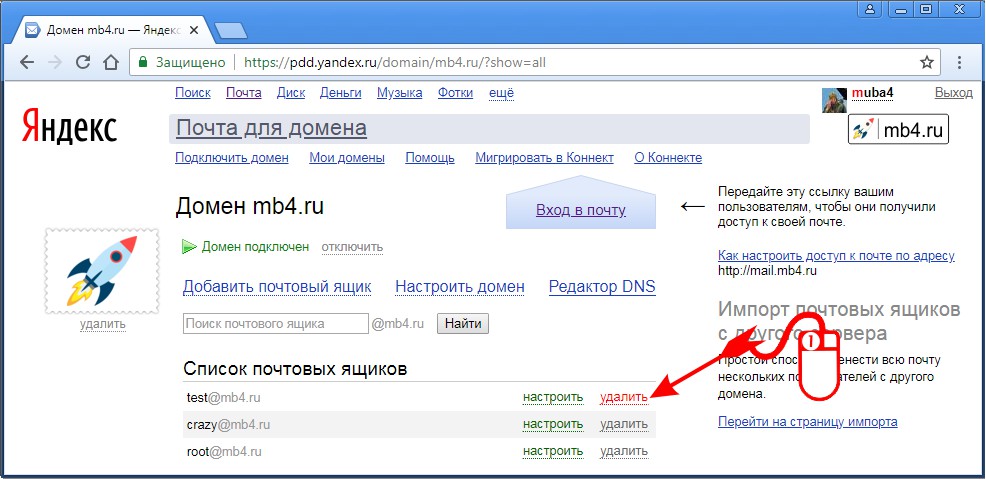Click the Список почтовых ящиков heading
The width and height of the screenshot is (986, 479).
click(x=295, y=368)
